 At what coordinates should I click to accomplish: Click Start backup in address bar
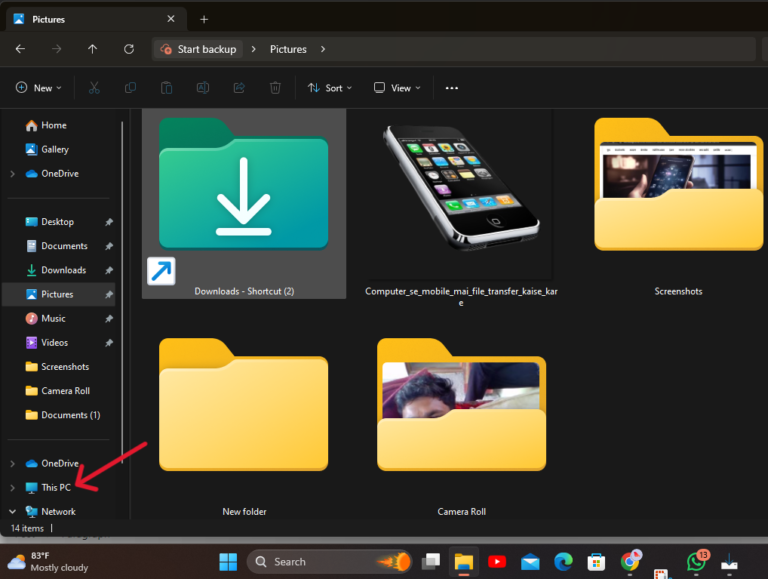coord(198,49)
